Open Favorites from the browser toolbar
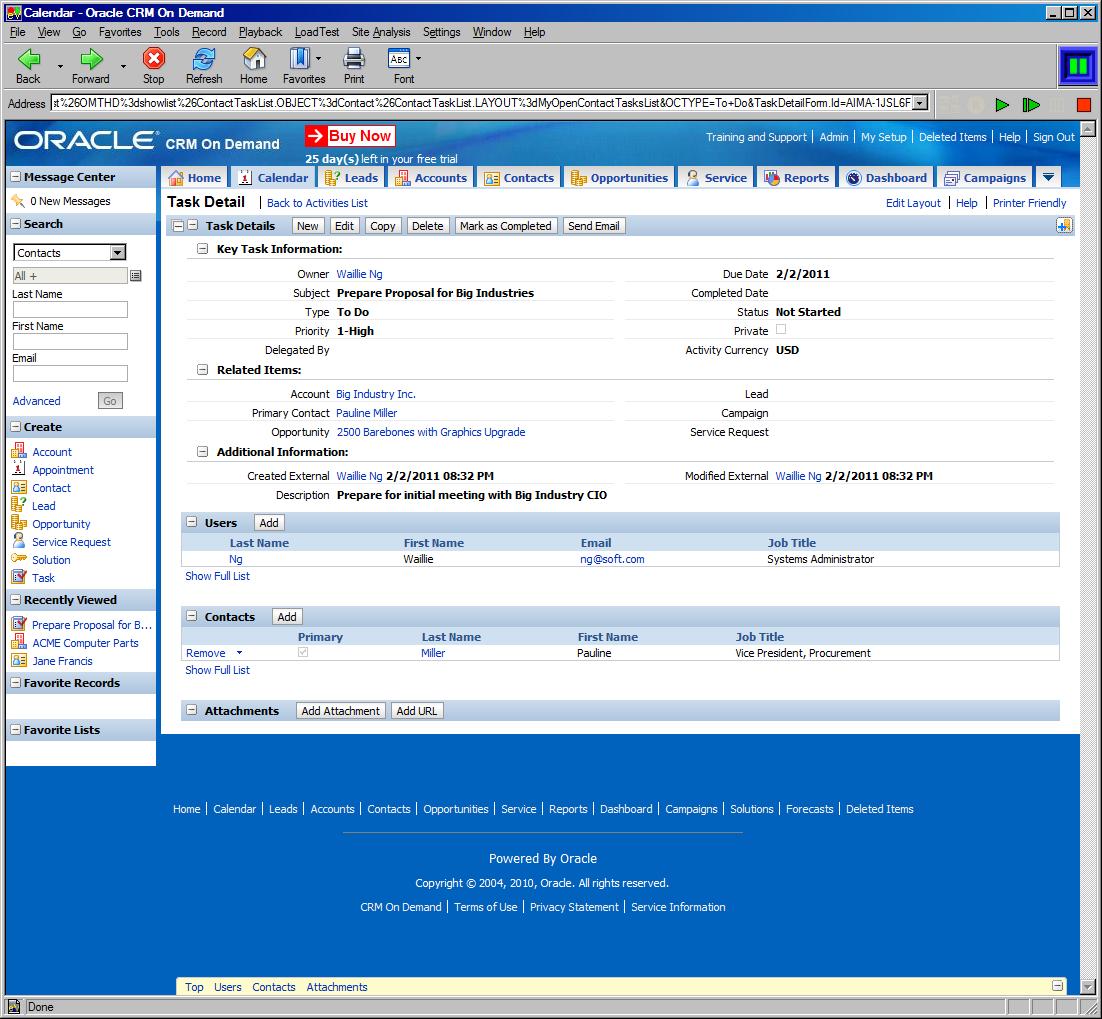This screenshot has width=1102, height=1019. click(300, 58)
